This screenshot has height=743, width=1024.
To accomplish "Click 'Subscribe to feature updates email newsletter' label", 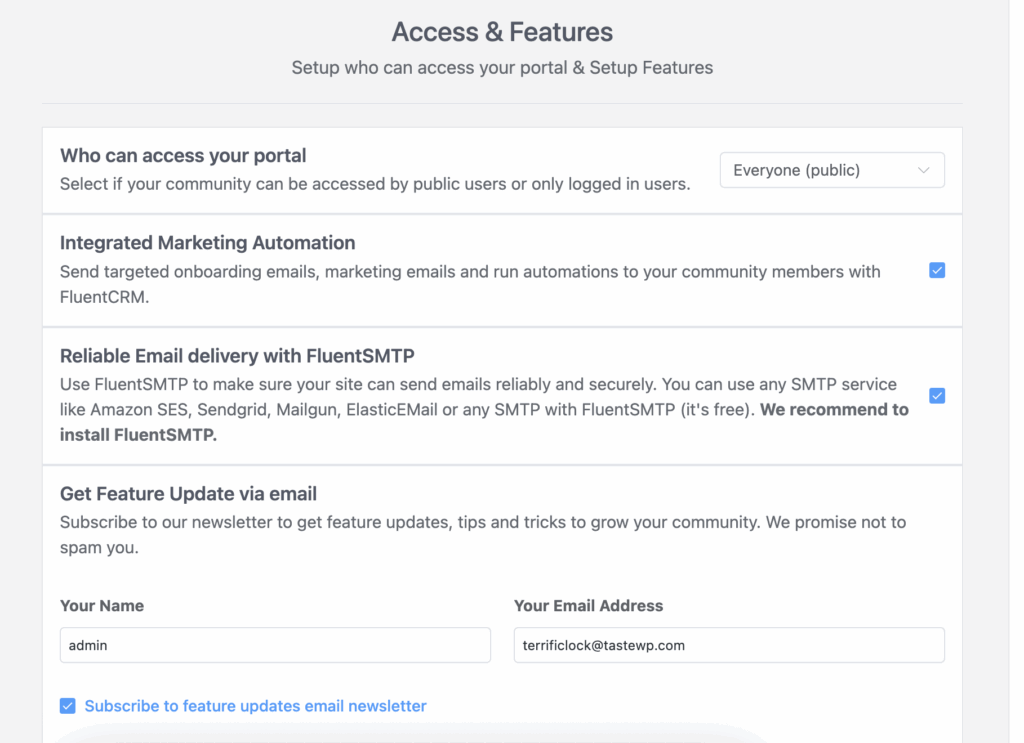I will [255, 706].
